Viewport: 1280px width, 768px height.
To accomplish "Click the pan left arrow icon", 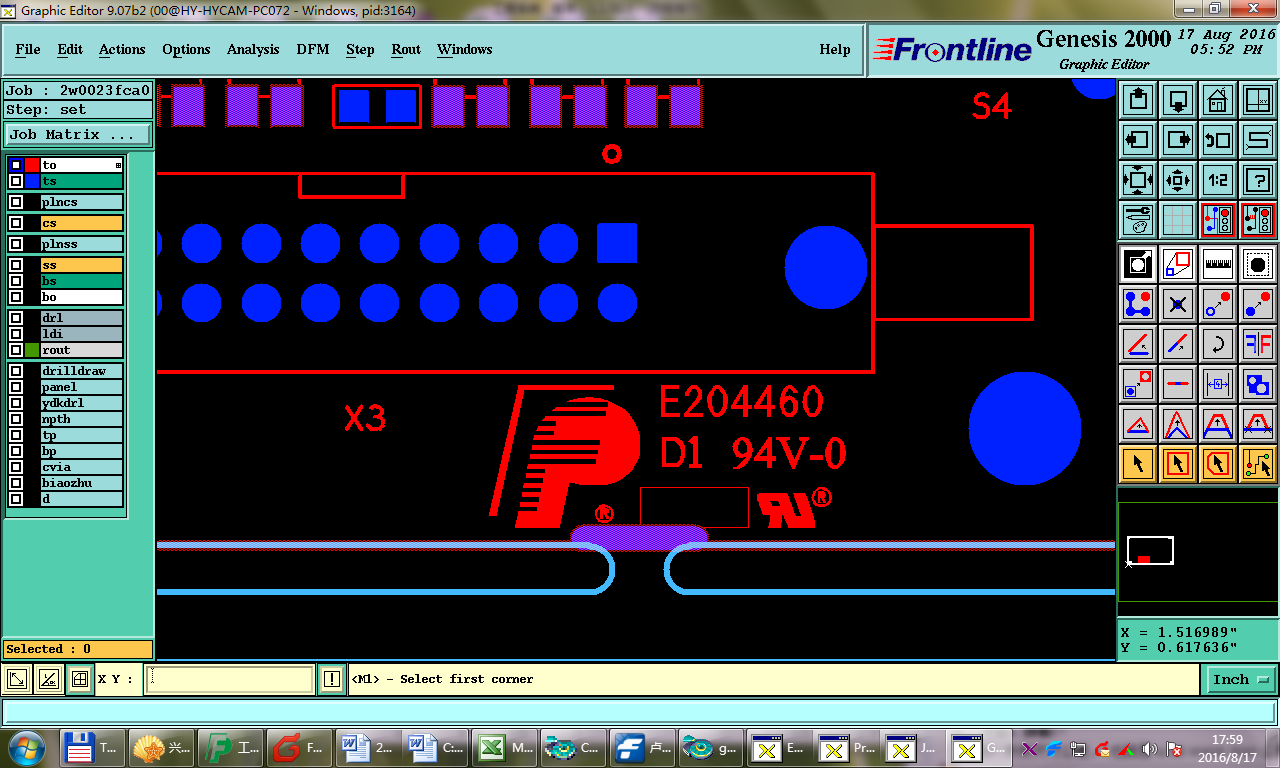I will (x=1138, y=140).
